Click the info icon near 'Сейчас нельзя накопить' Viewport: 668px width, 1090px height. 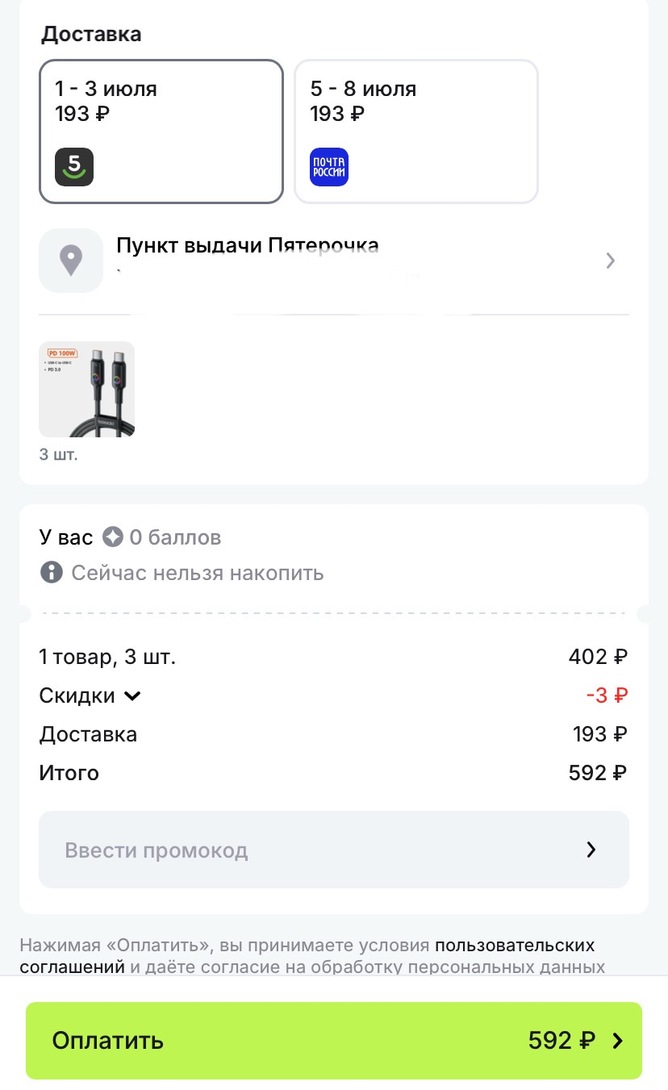click(x=51, y=573)
